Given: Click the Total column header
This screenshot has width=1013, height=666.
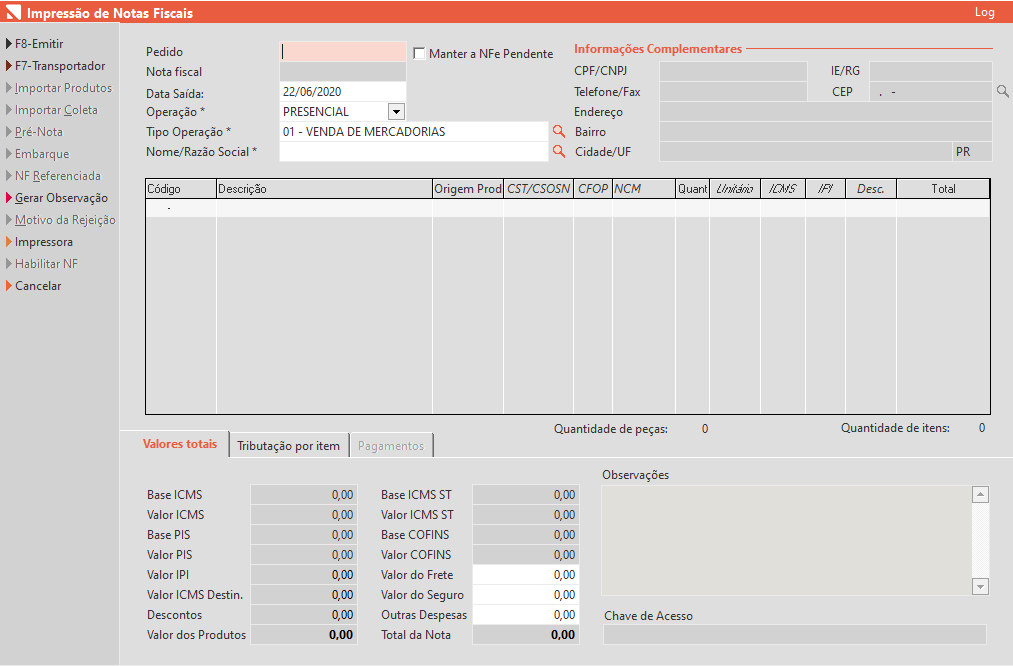Looking at the screenshot, I should click(x=943, y=189).
